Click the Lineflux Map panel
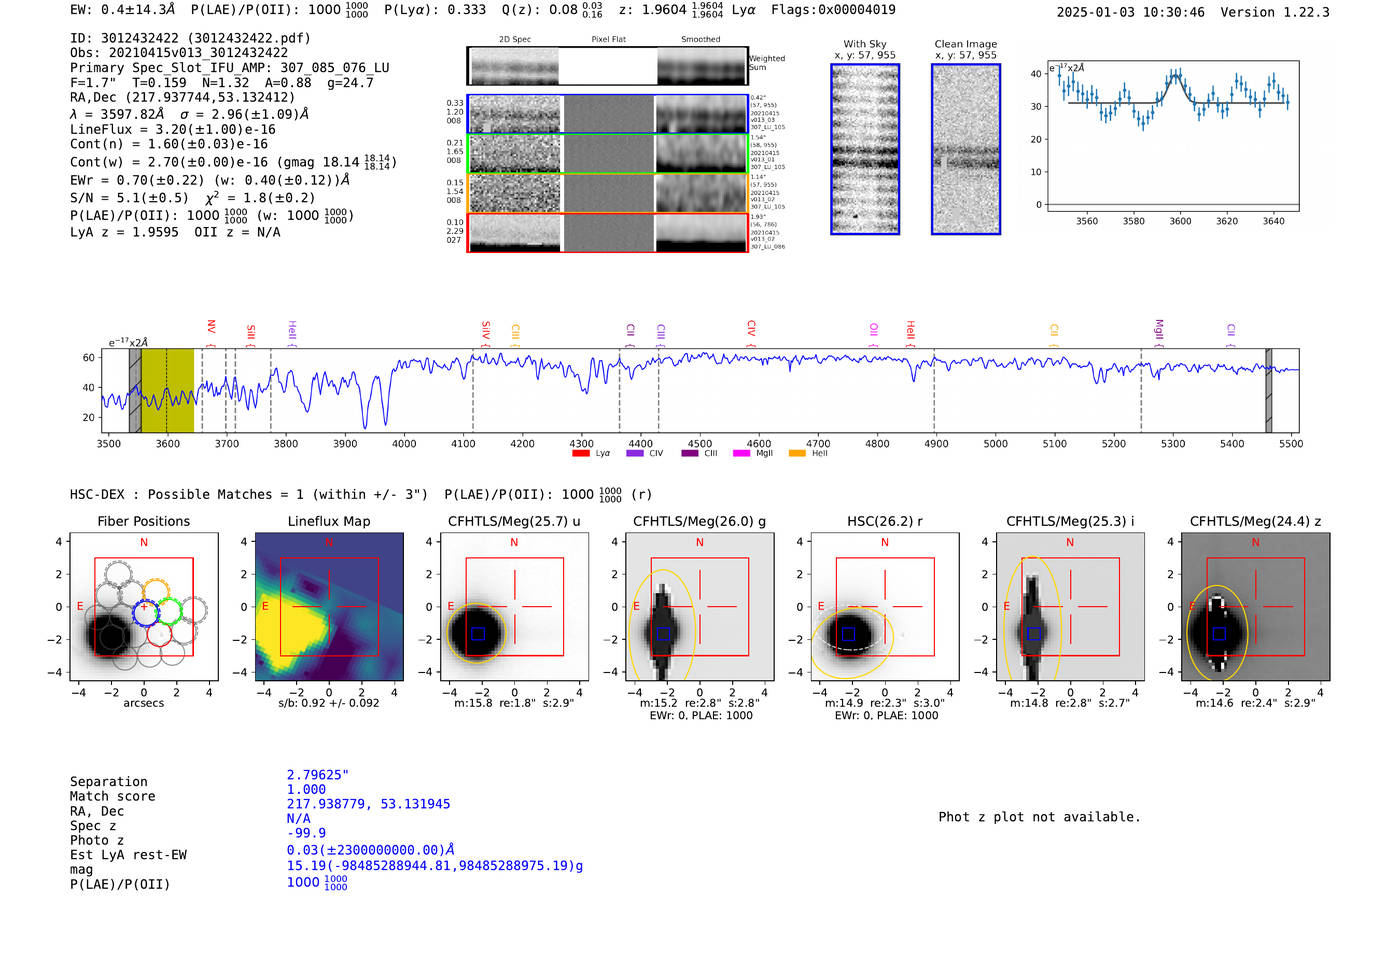The width and height of the screenshot is (1400, 953). coord(329,606)
